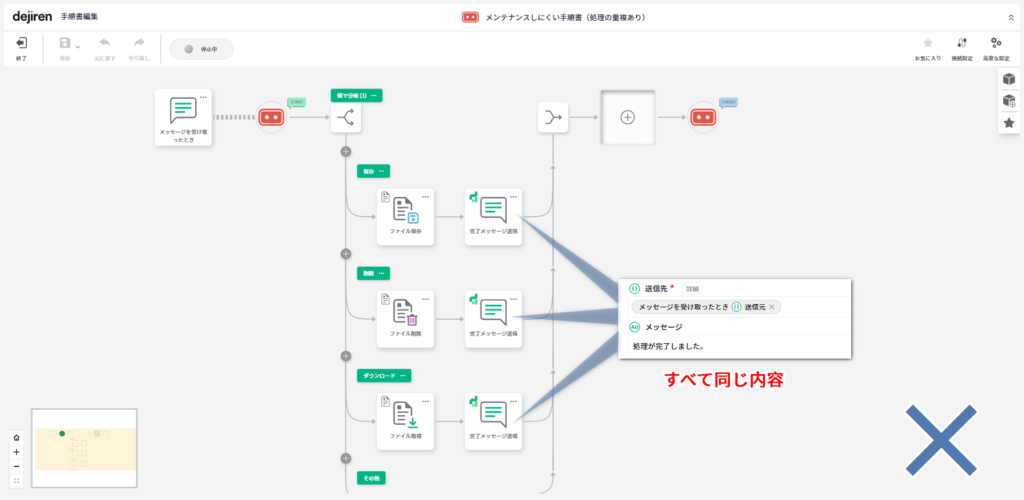Open the star favorites sidebar icon
1024x500 pixels.
[x=1009, y=122]
